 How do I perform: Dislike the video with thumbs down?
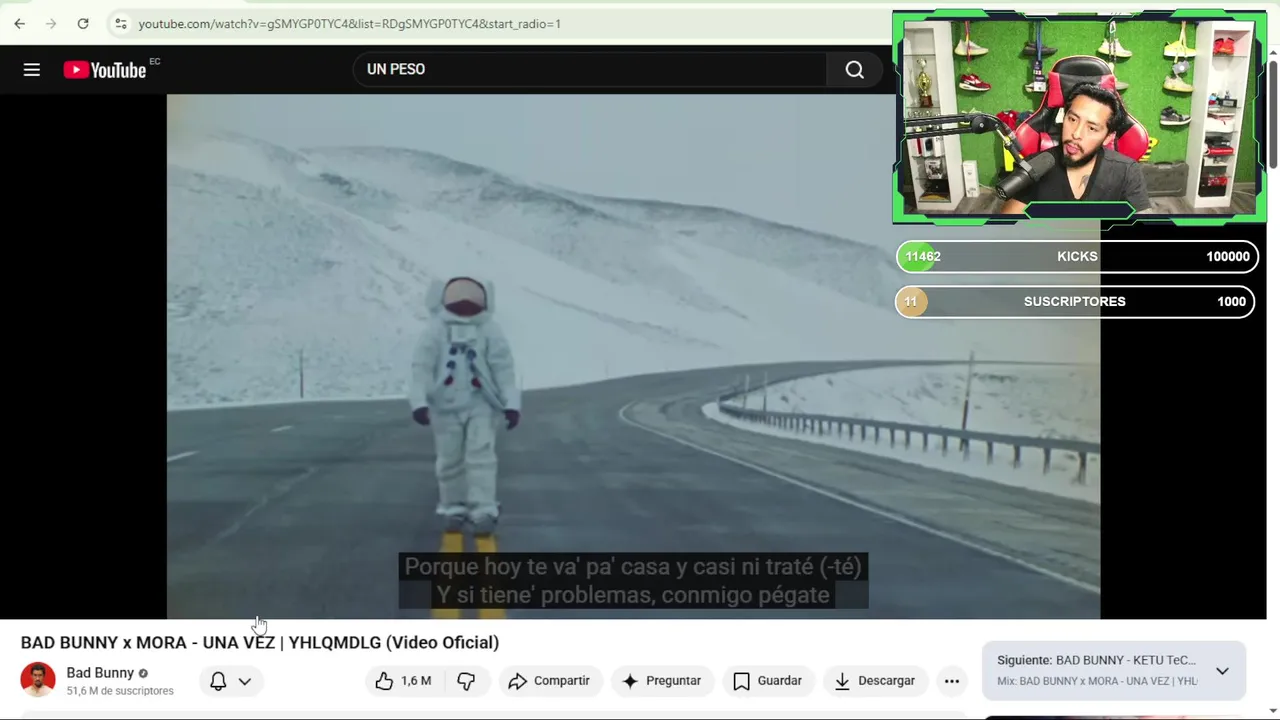466,681
